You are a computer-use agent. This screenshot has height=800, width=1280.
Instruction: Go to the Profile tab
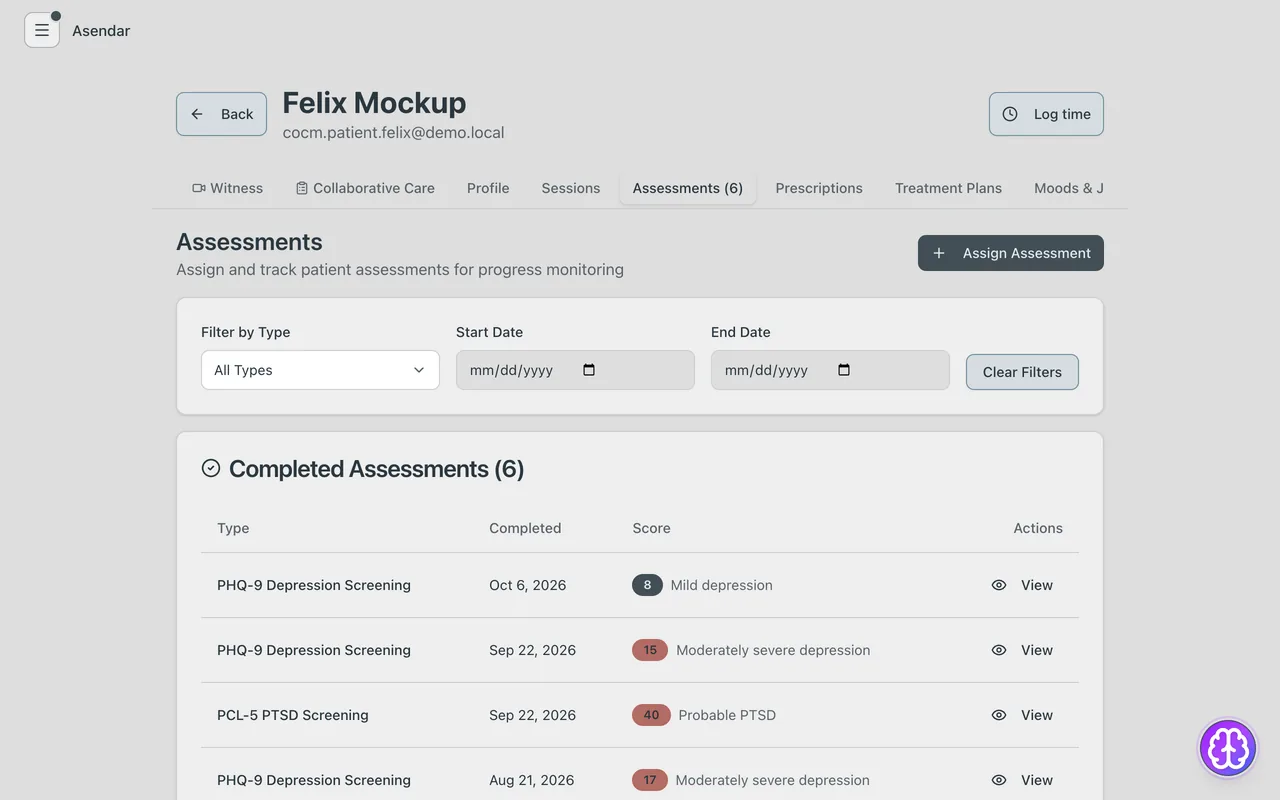pos(488,188)
